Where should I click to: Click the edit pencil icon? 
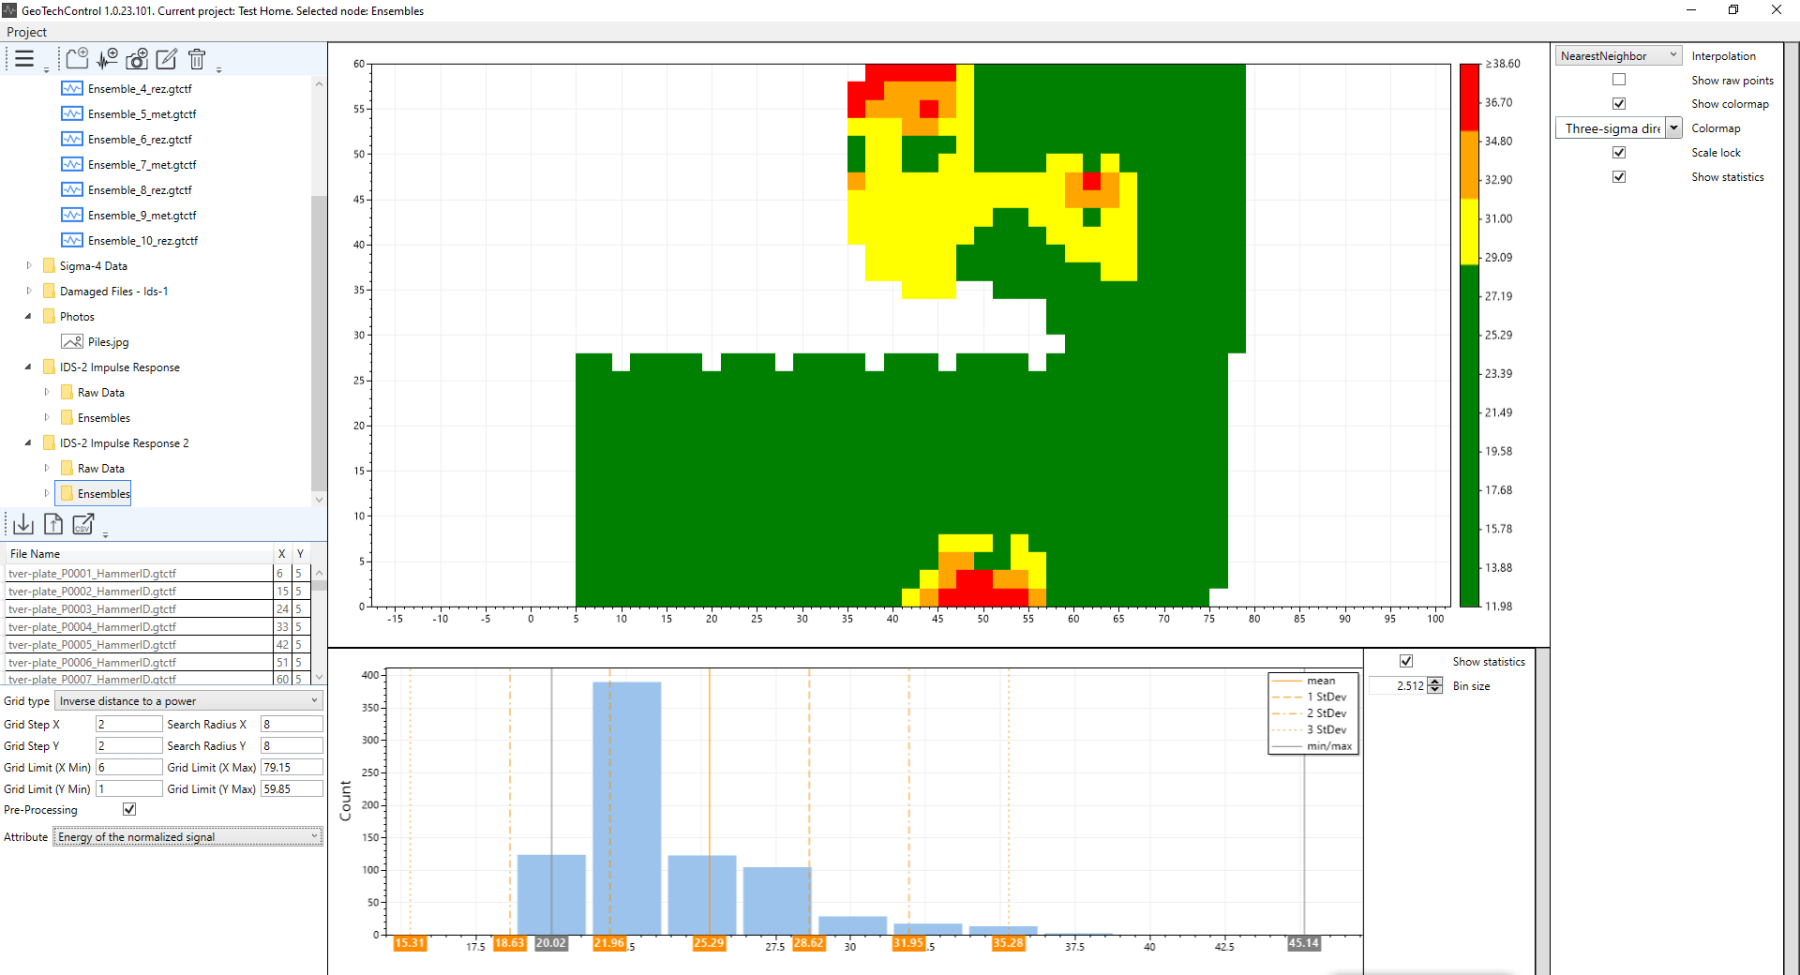167,59
